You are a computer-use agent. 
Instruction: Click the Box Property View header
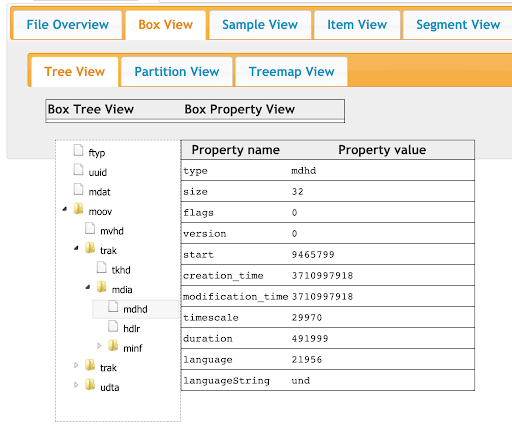(x=240, y=110)
